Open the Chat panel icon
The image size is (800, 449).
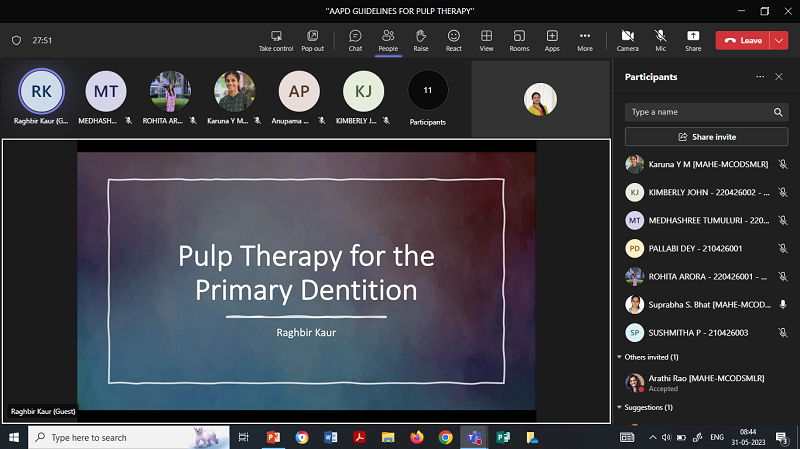coord(355,40)
